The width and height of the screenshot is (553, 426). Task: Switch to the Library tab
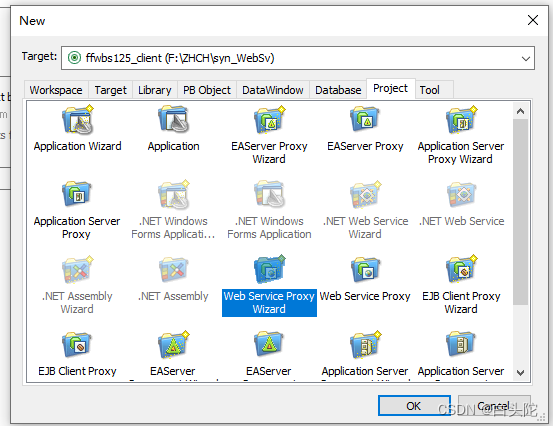pyautogui.click(x=154, y=90)
